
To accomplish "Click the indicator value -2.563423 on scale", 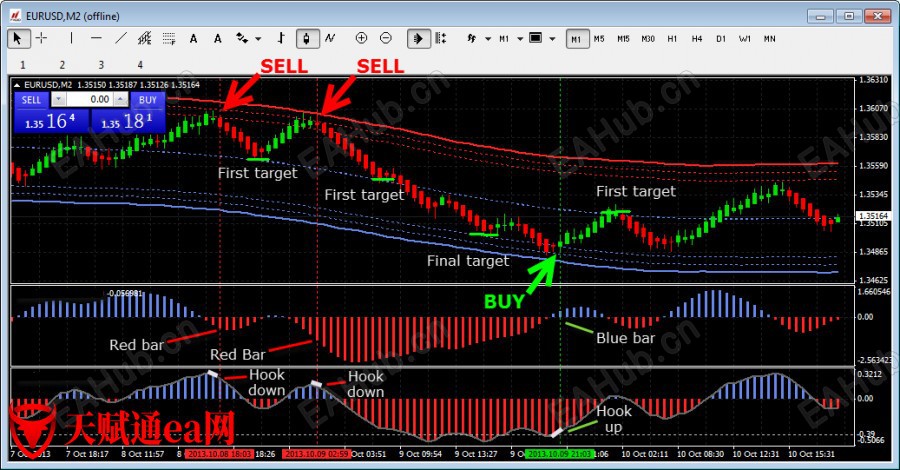I will [875, 360].
